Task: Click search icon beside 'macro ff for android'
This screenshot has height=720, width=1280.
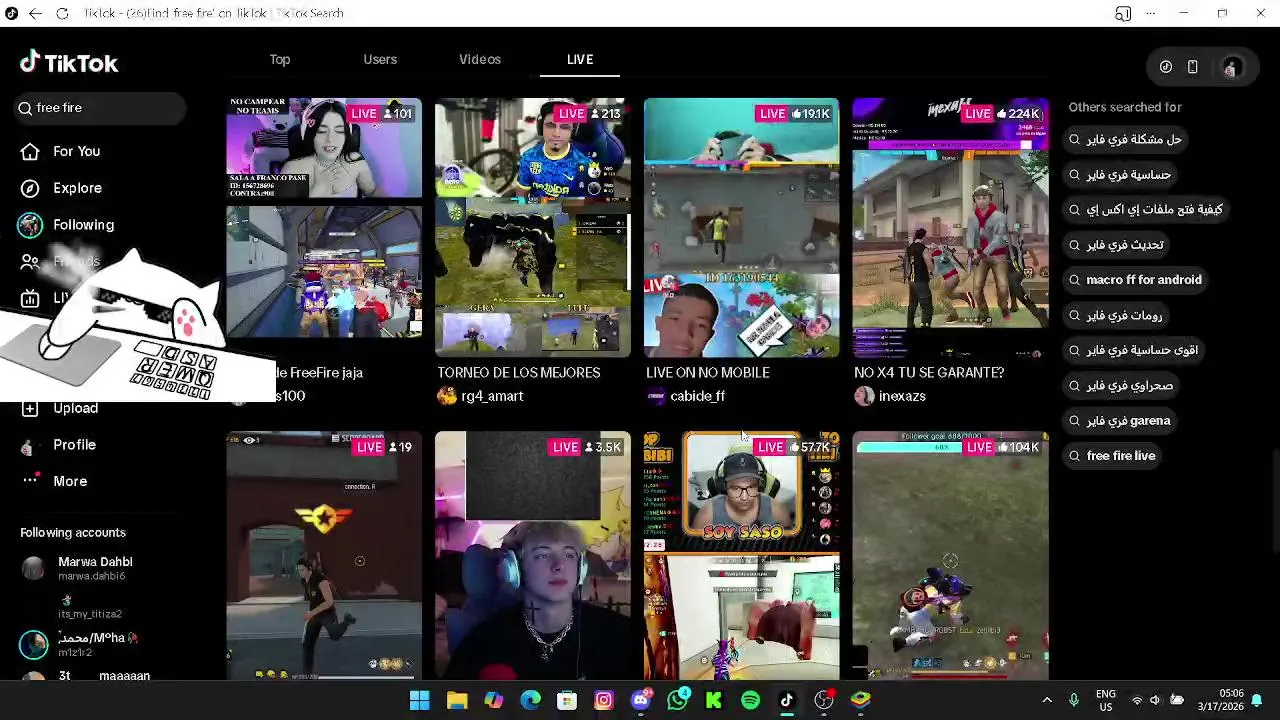Action: pyautogui.click(x=1075, y=280)
